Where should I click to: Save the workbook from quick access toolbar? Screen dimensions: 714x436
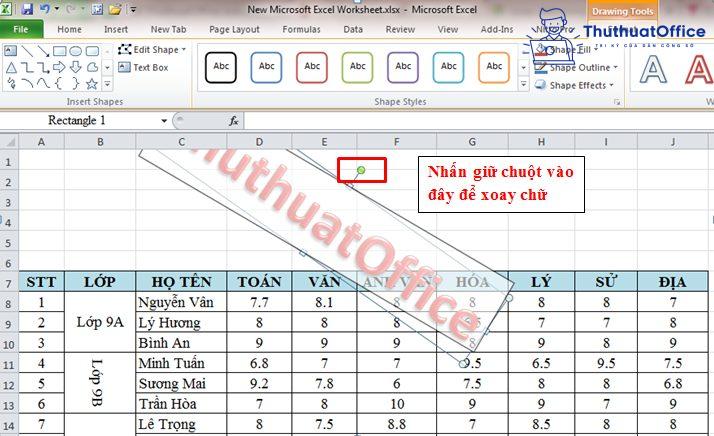pos(27,9)
